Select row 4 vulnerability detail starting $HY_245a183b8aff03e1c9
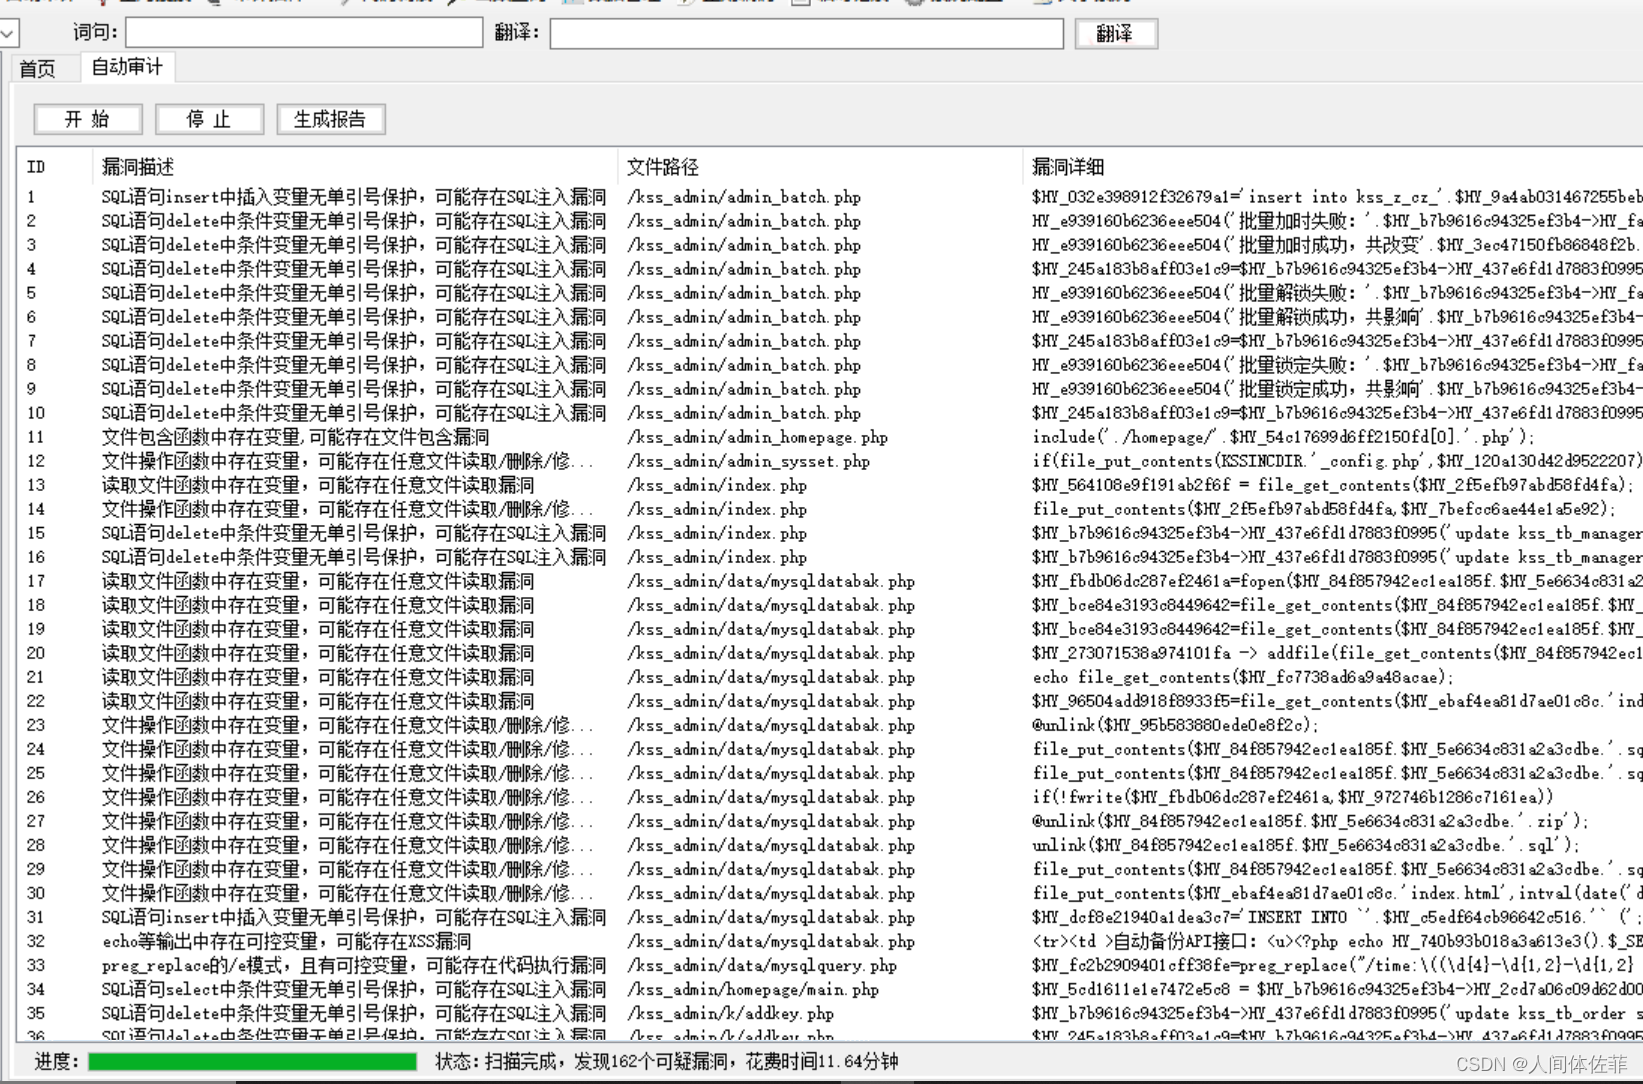This screenshot has width=1643, height=1084. (1337, 269)
